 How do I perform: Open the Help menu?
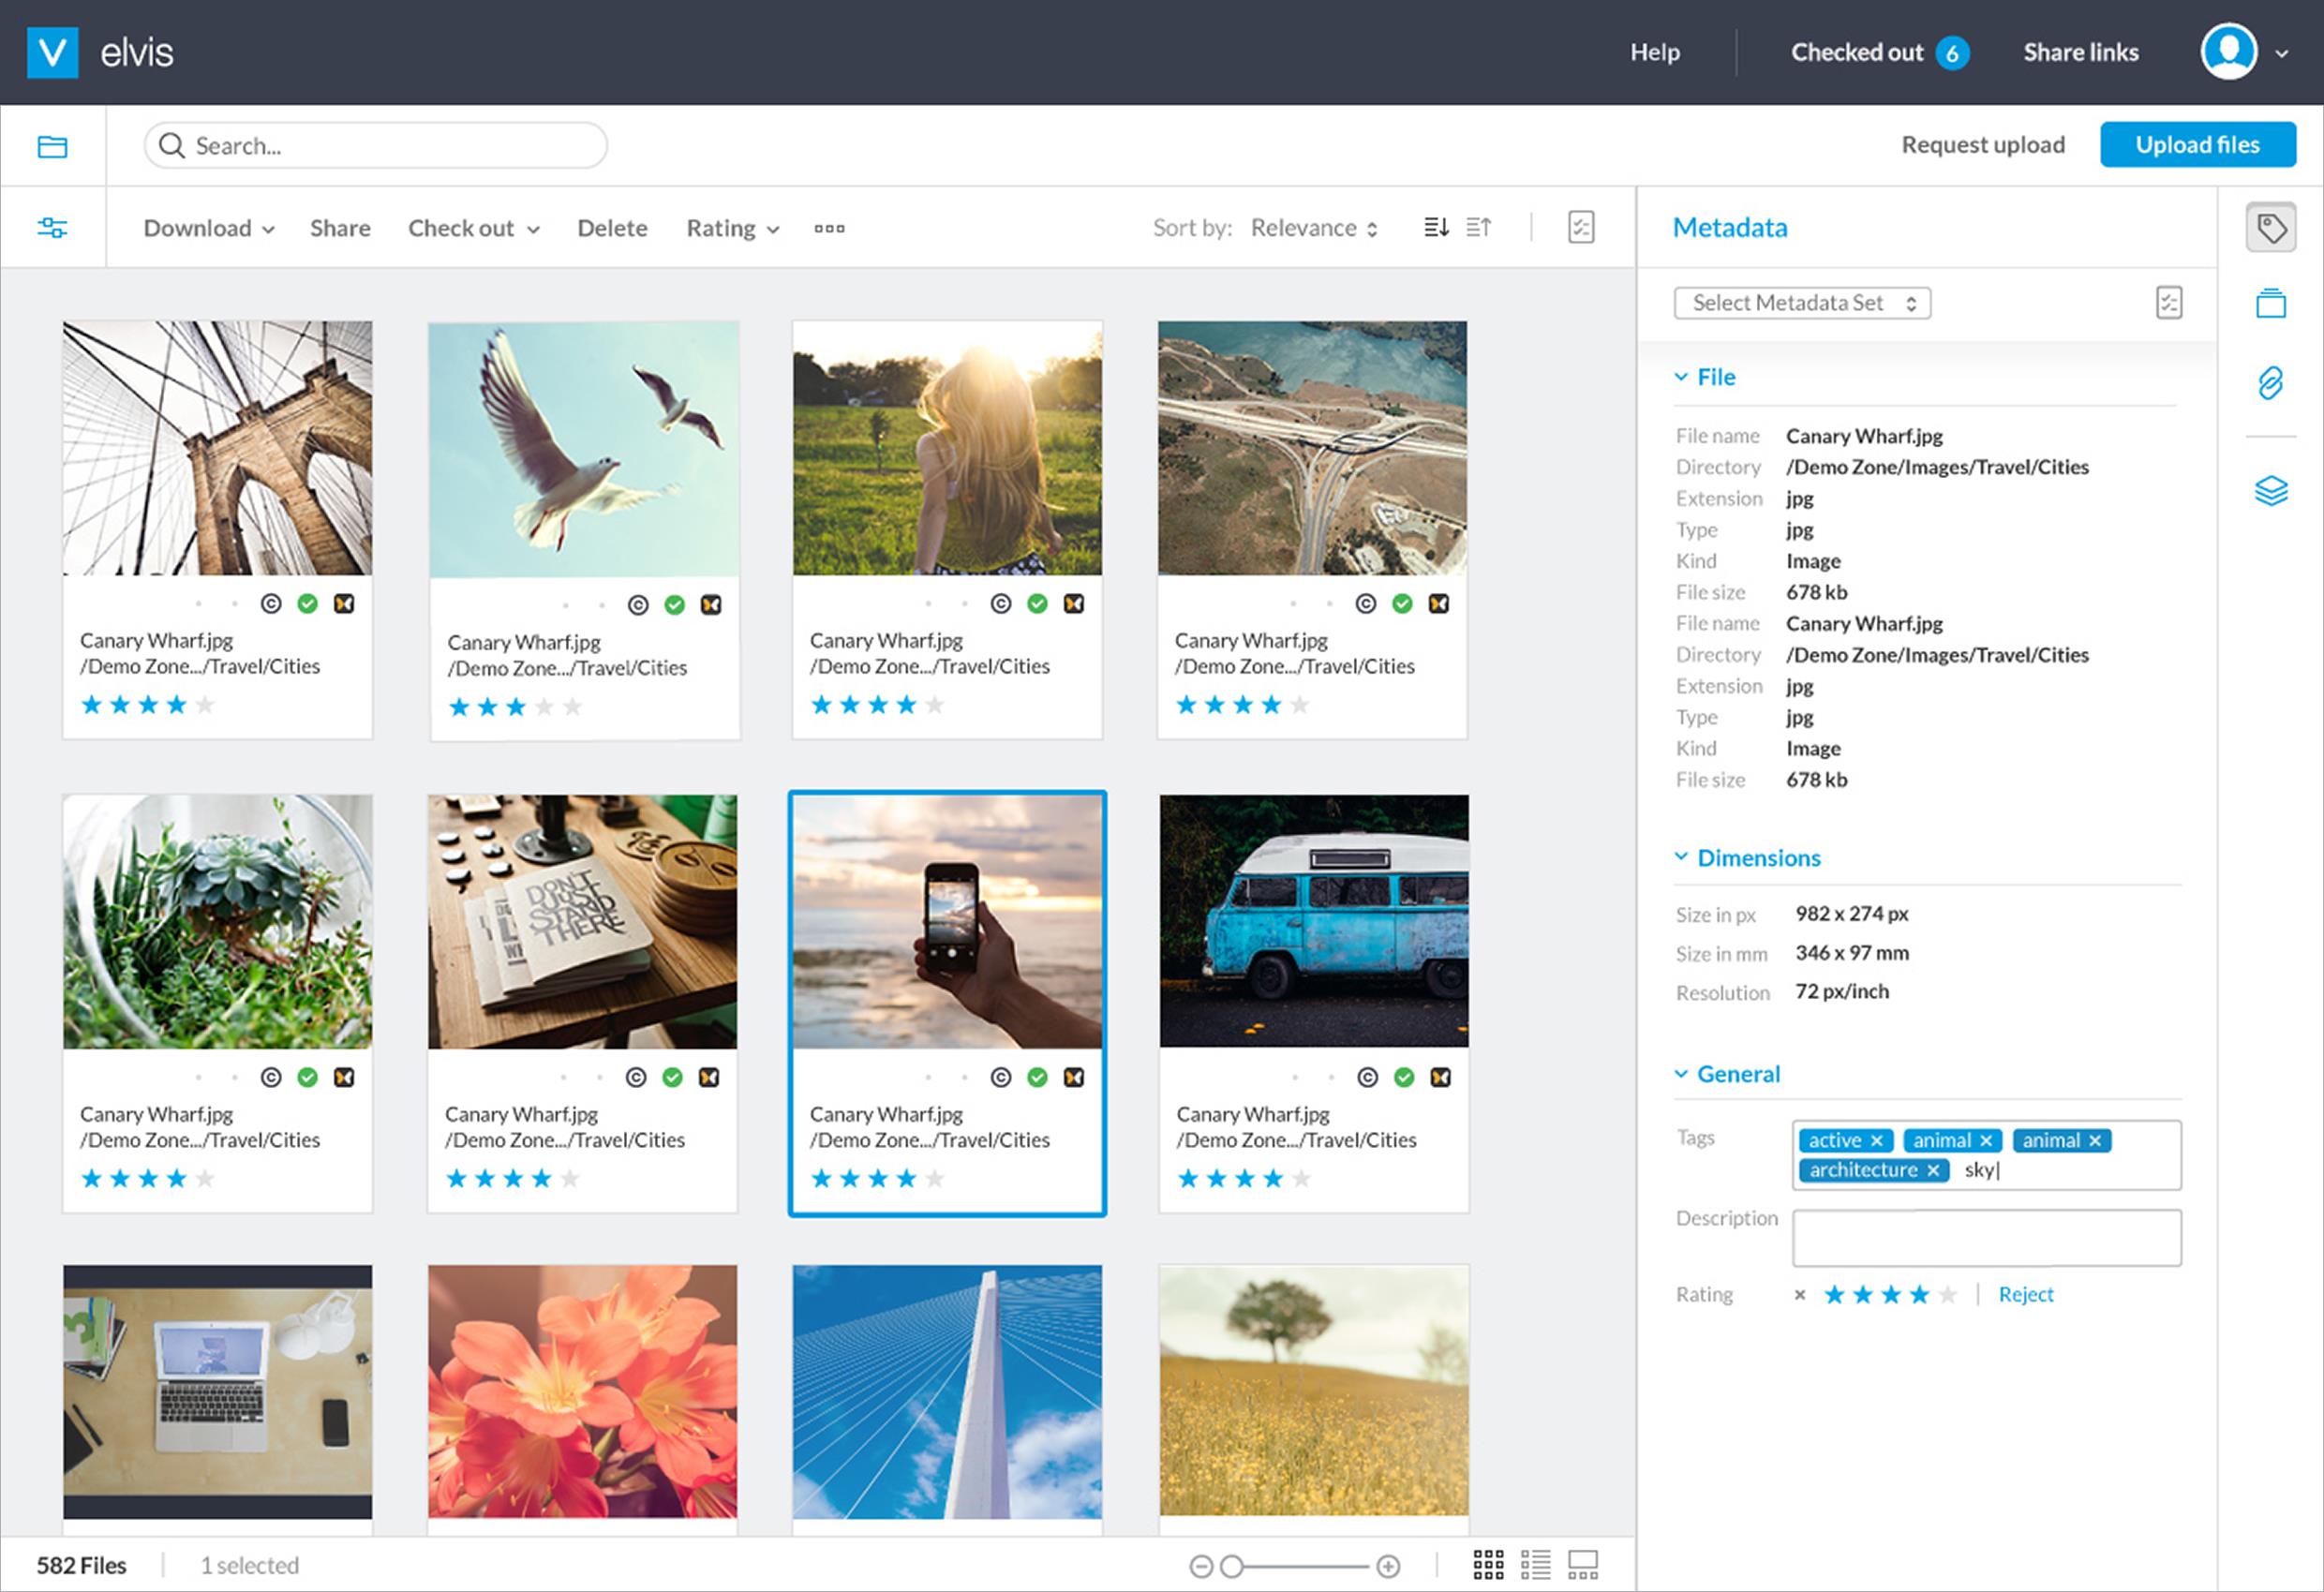(x=1654, y=52)
